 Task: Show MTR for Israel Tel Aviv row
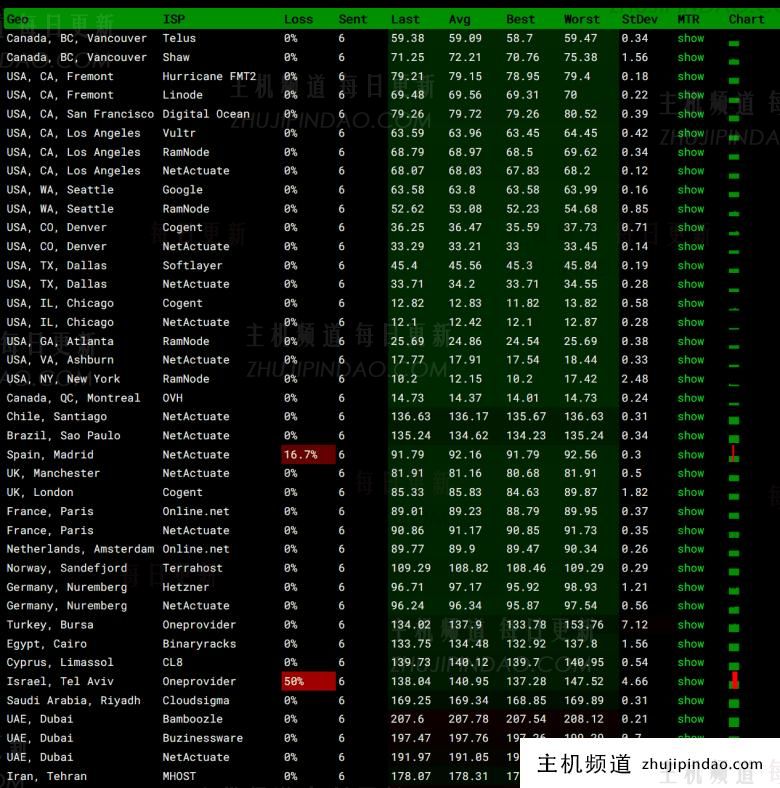click(691, 682)
